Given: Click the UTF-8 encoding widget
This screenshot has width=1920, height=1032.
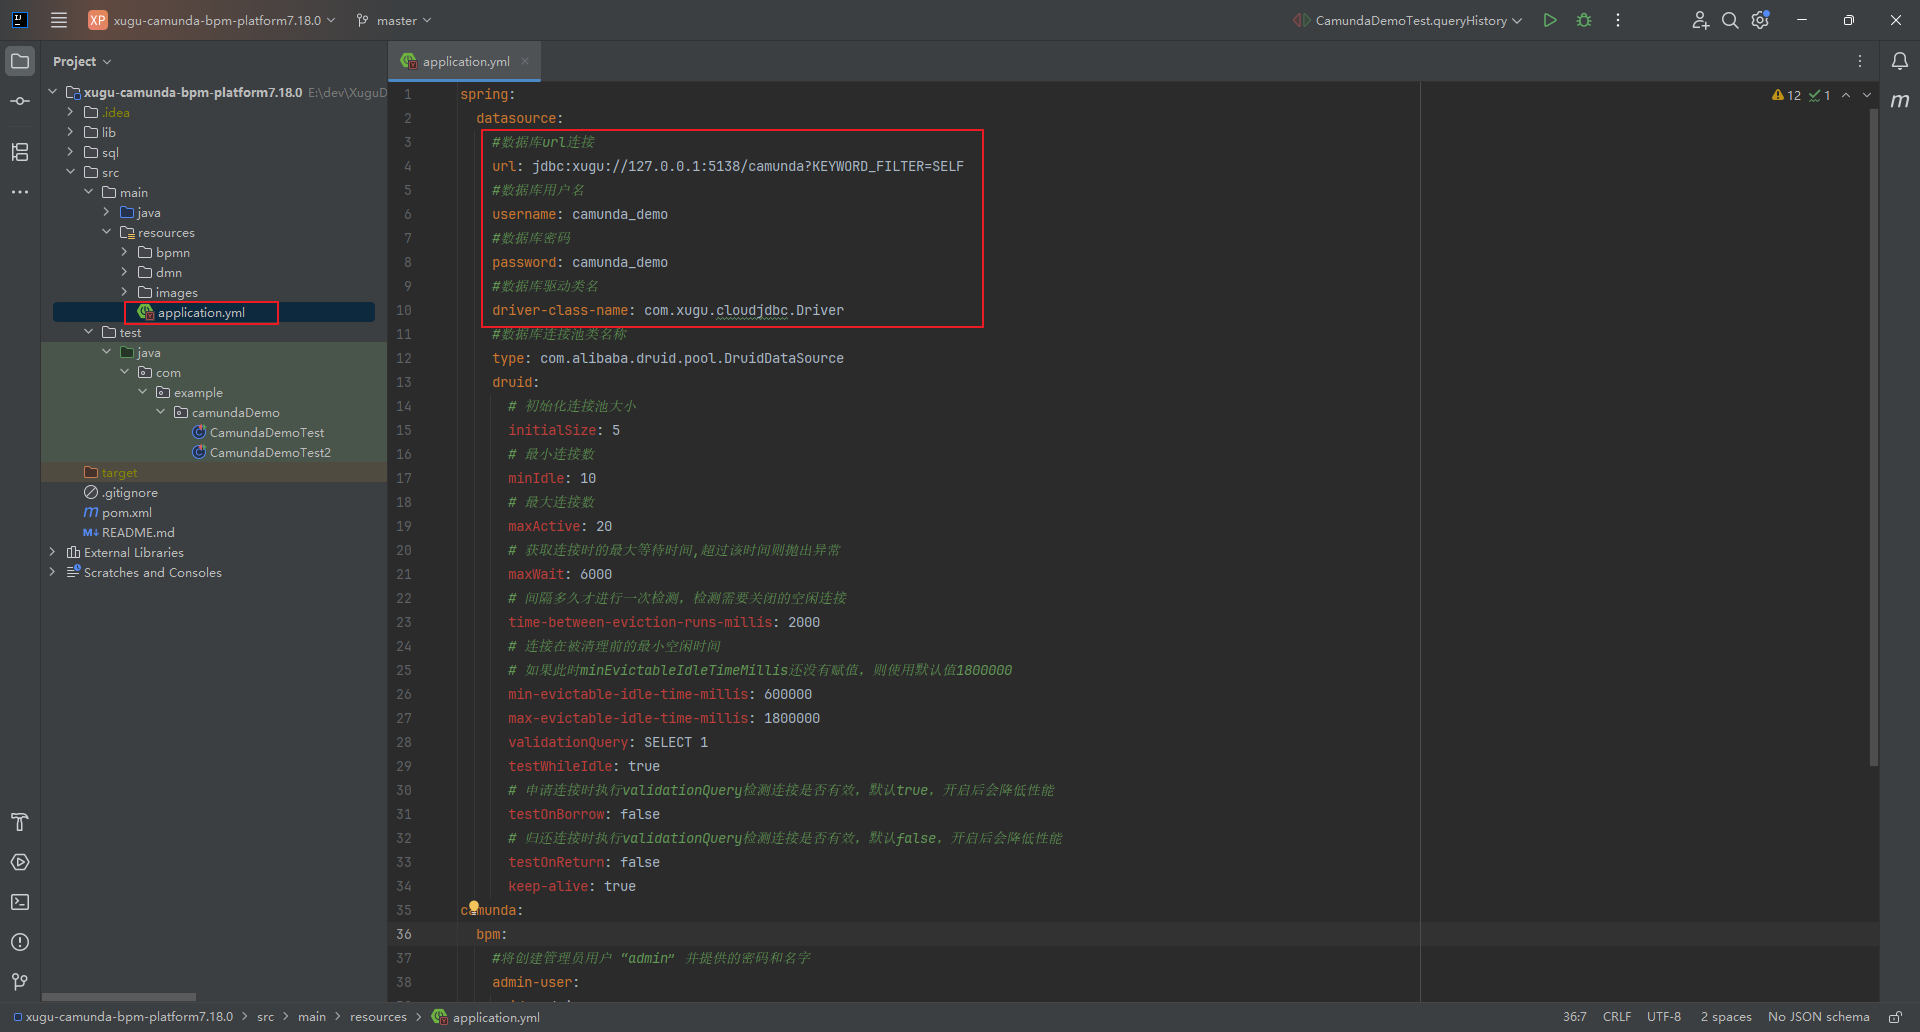Looking at the screenshot, I should (x=1663, y=1017).
